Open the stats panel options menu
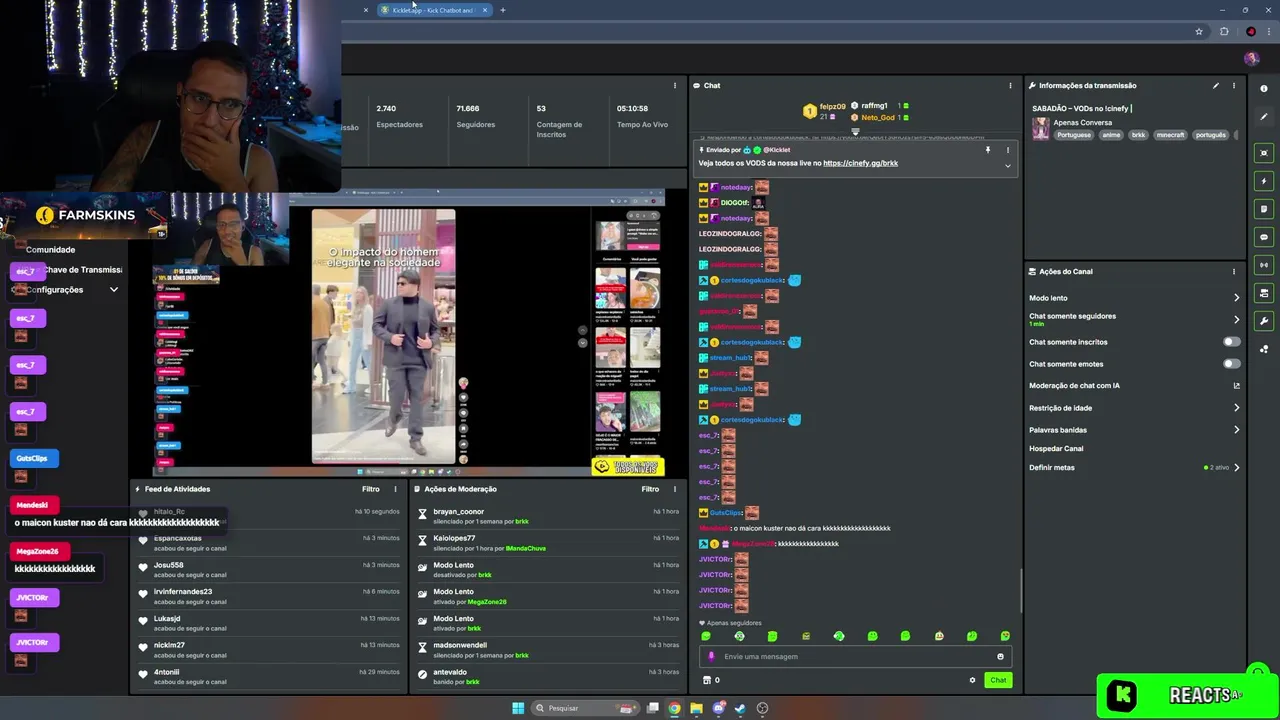The width and height of the screenshot is (1280, 720). click(x=675, y=86)
